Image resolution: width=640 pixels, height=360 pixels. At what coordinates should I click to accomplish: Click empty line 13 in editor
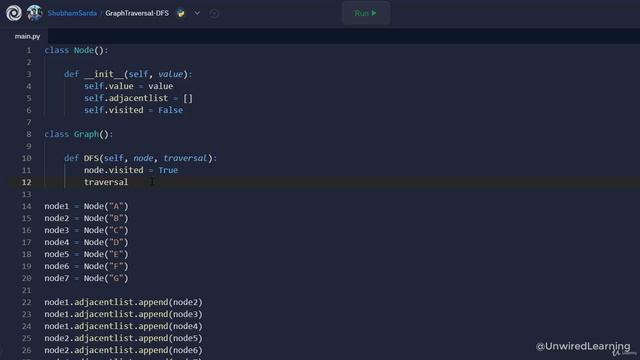coord(342,194)
